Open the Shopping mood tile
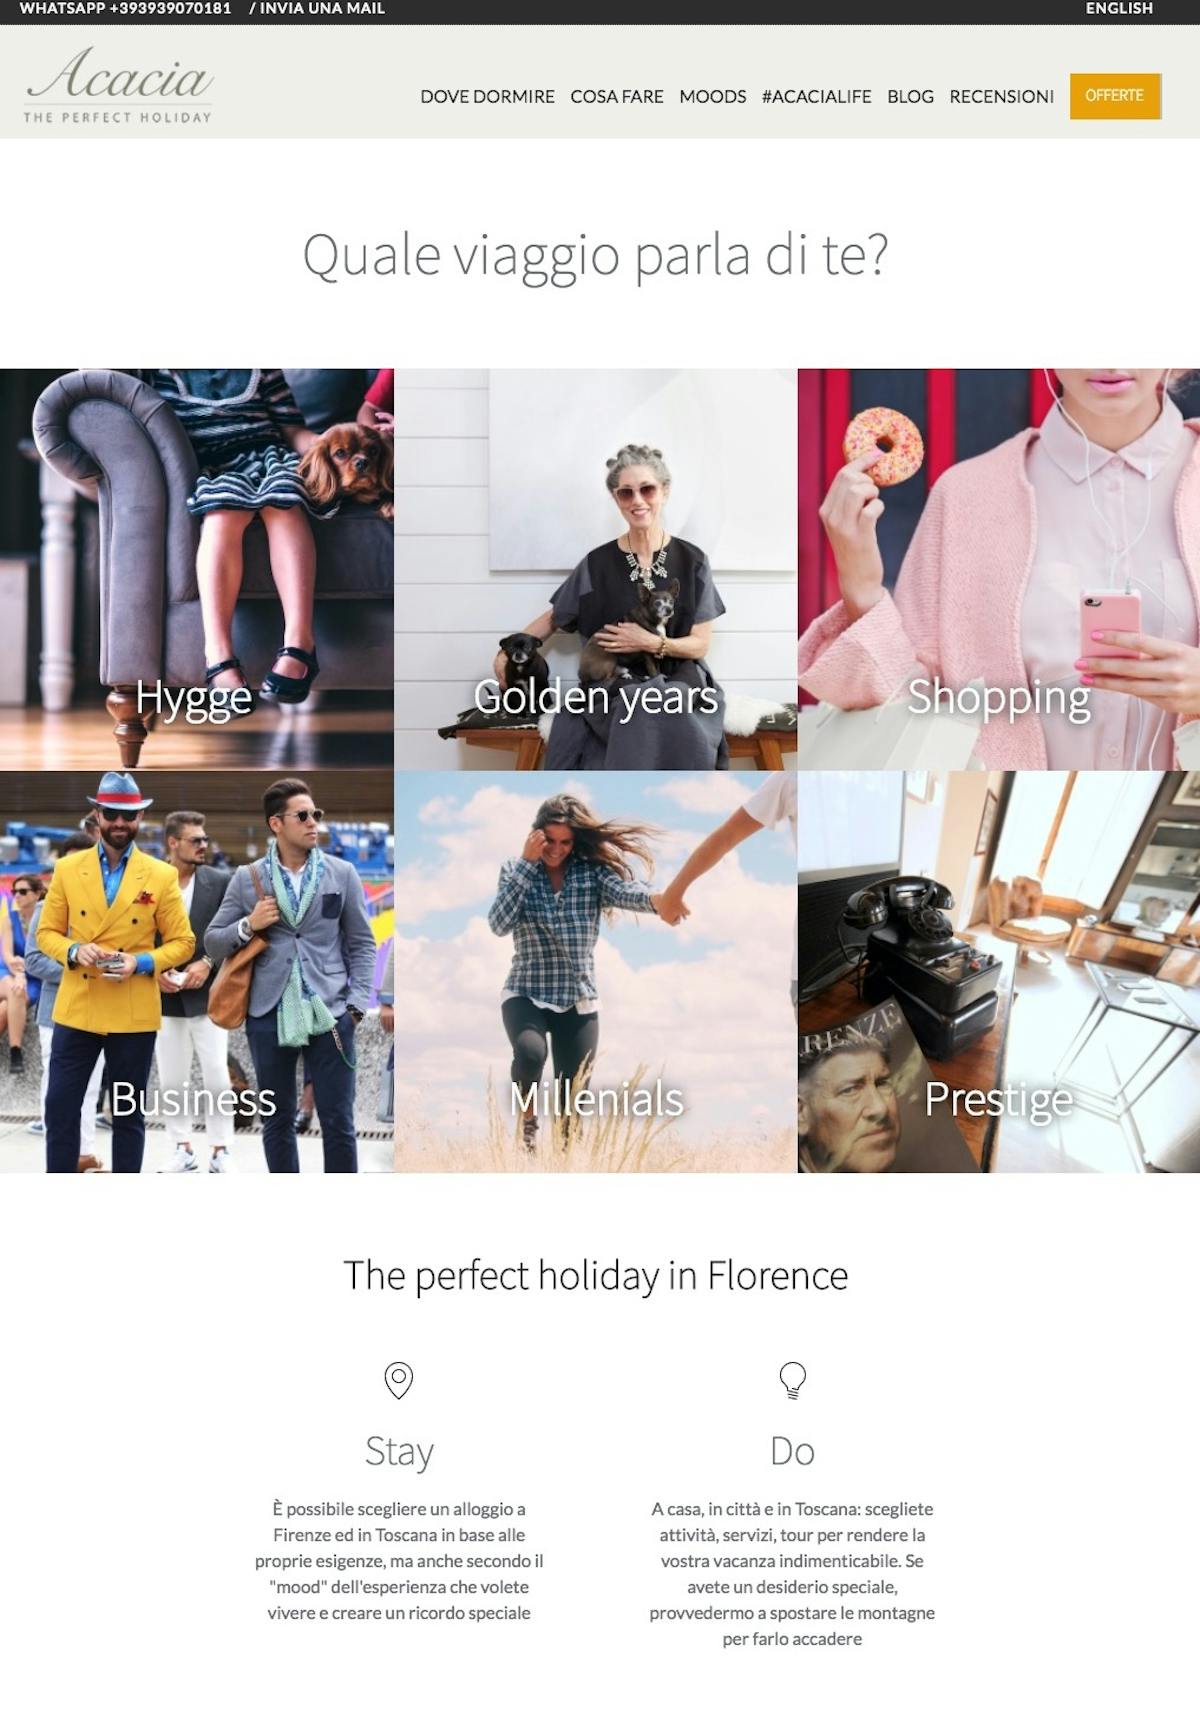1200x1736 pixels. point(999,570)
